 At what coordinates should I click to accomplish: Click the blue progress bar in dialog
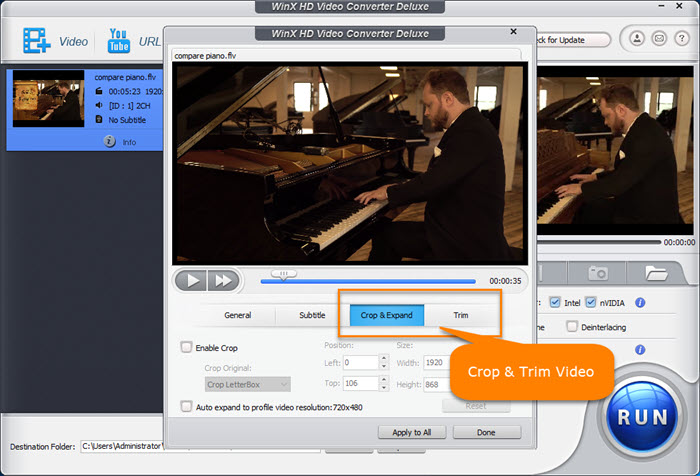coord(368,282)
